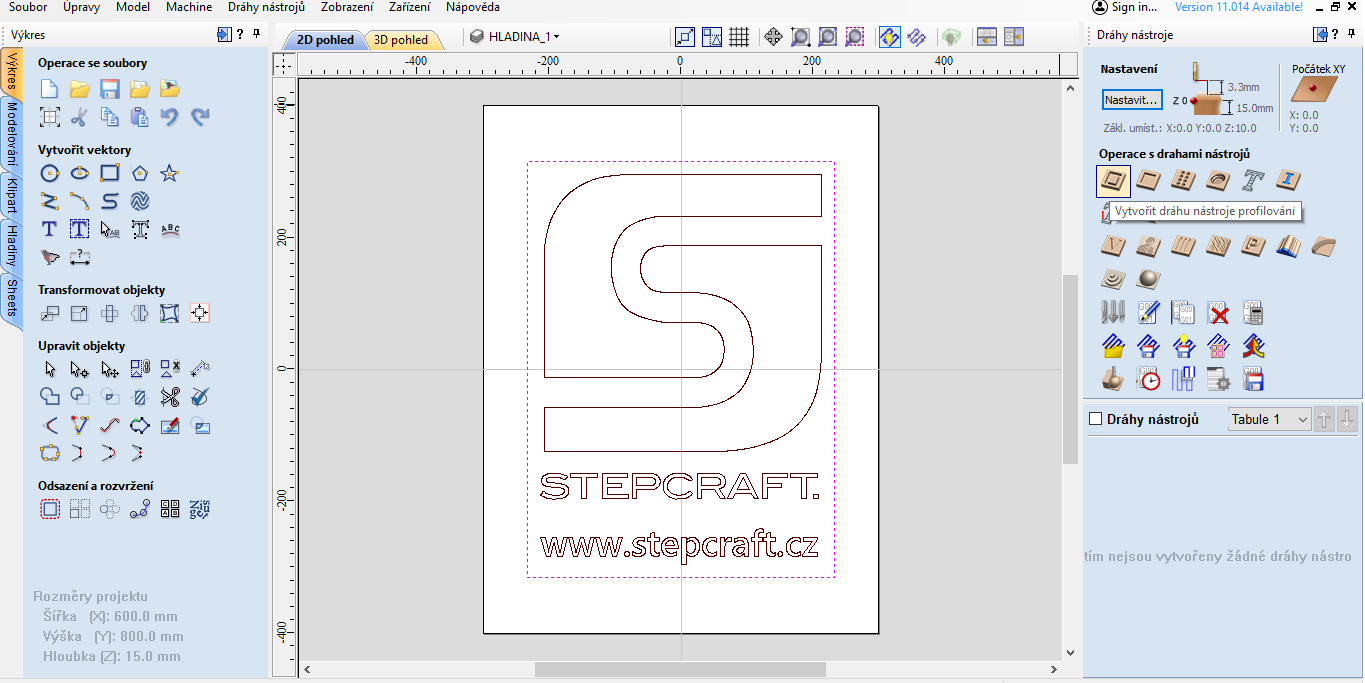Open the Tabule 1 sheet dropdown
The height and width of the screenshot is (683, 1365).
click(x=1269, y=419)
